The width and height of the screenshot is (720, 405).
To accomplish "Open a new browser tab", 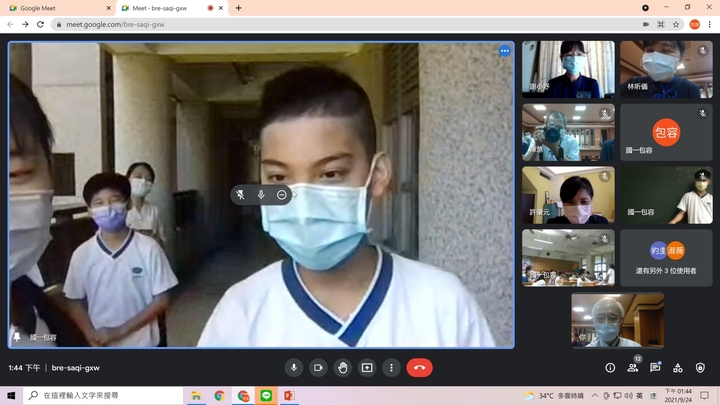I will (238, 8).
